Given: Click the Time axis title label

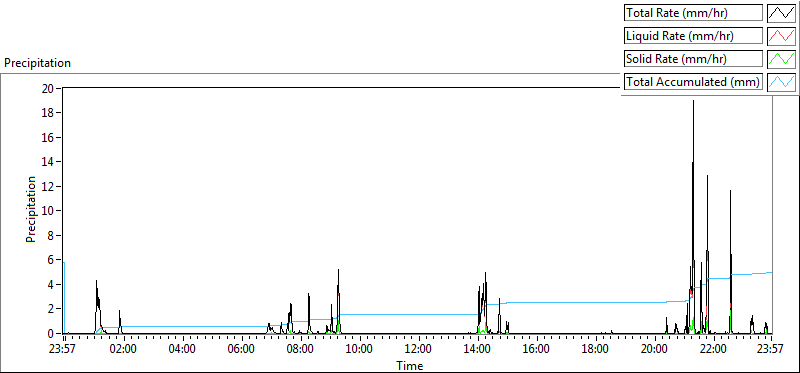Looking at the screenshot, I should click(409, 366).
